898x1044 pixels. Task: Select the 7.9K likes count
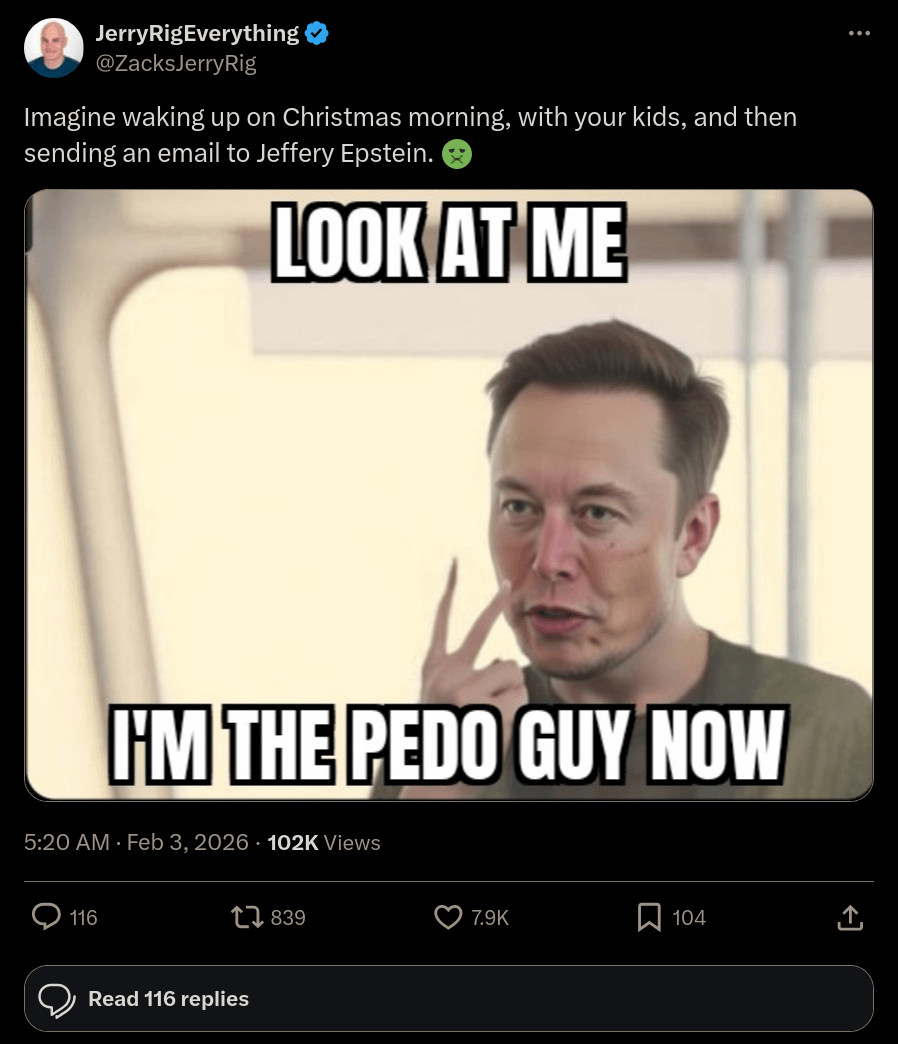pos(489,917)
